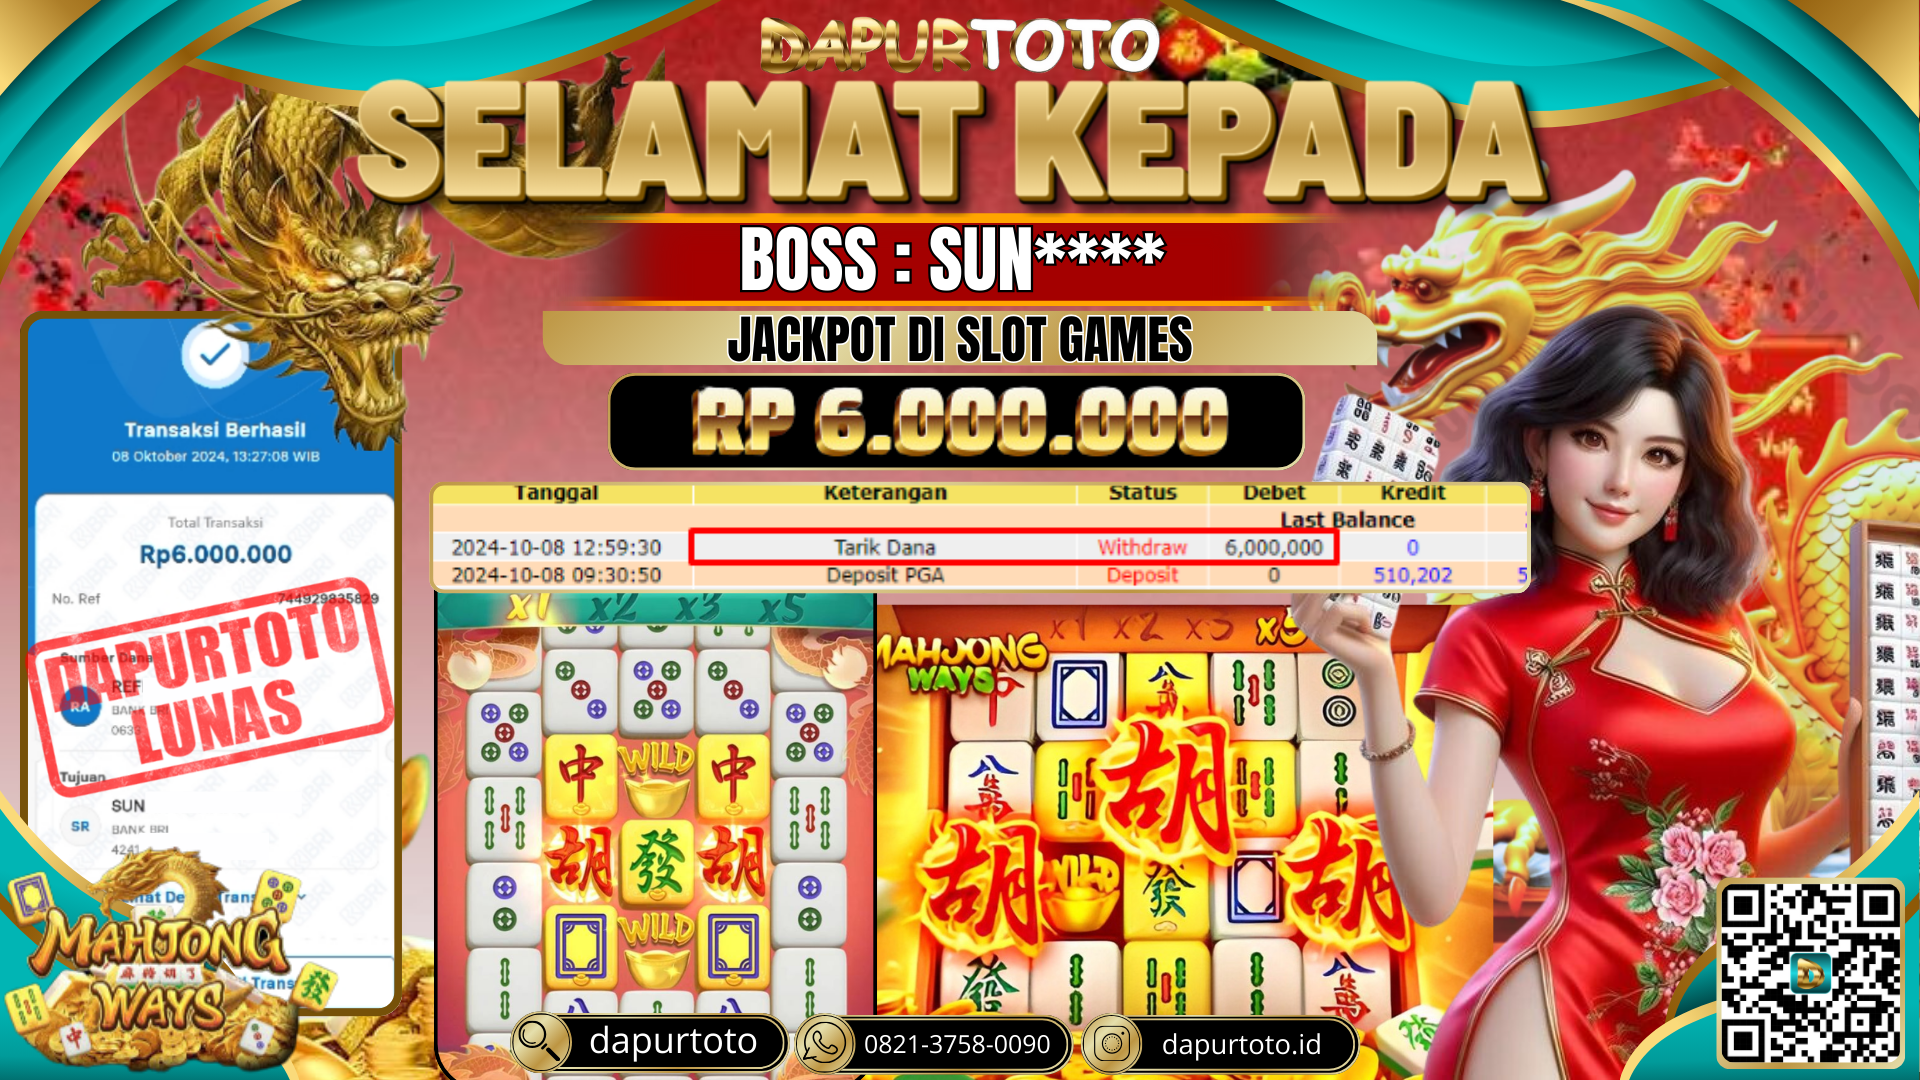Image resolution: width=1920 pixels, height=1080 pixels.
Task: Click the WhatsApp phone icon
Action: tap(823, 1044)
